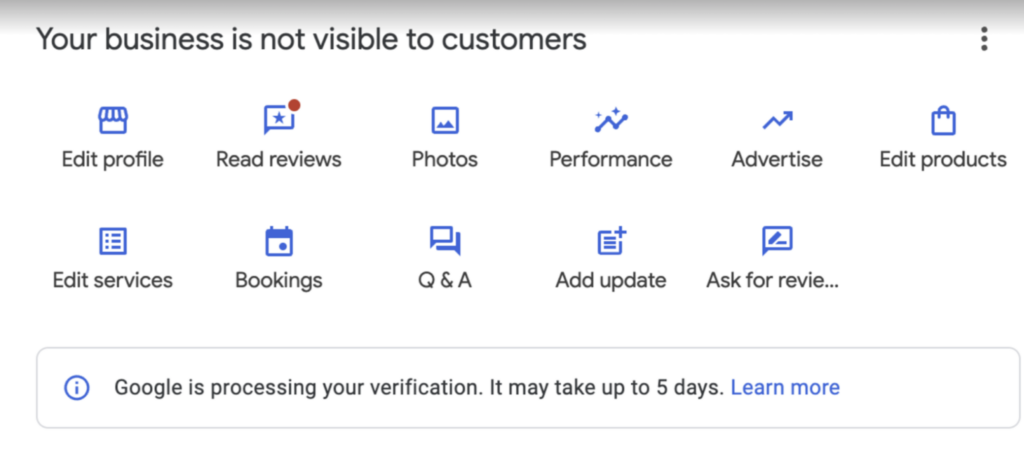1024x449 pixels.
Task: Click the "Performance" text label
Action: [611, 160]
